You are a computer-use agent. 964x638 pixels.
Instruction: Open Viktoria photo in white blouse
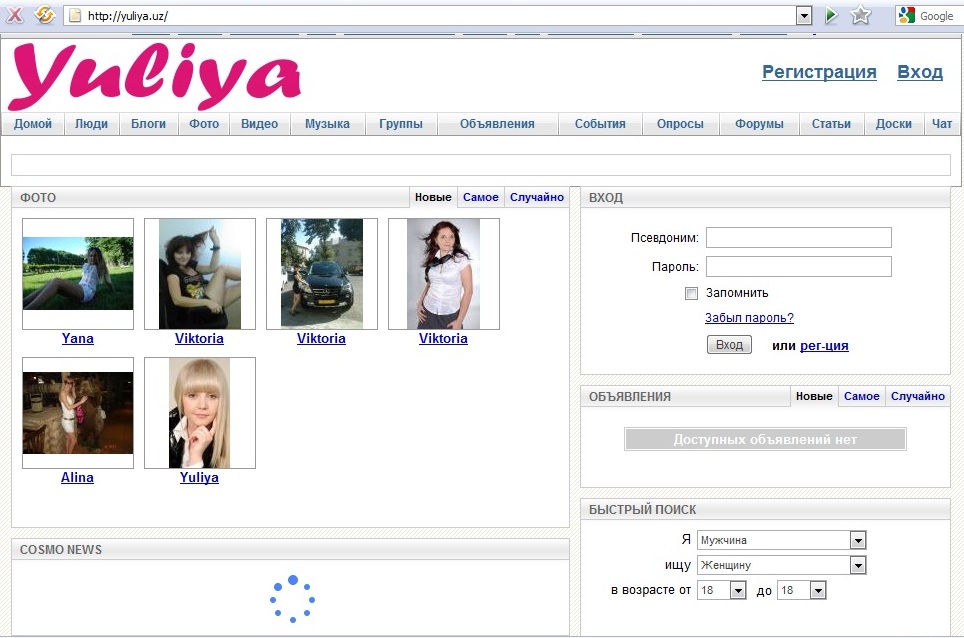[444, 274]
